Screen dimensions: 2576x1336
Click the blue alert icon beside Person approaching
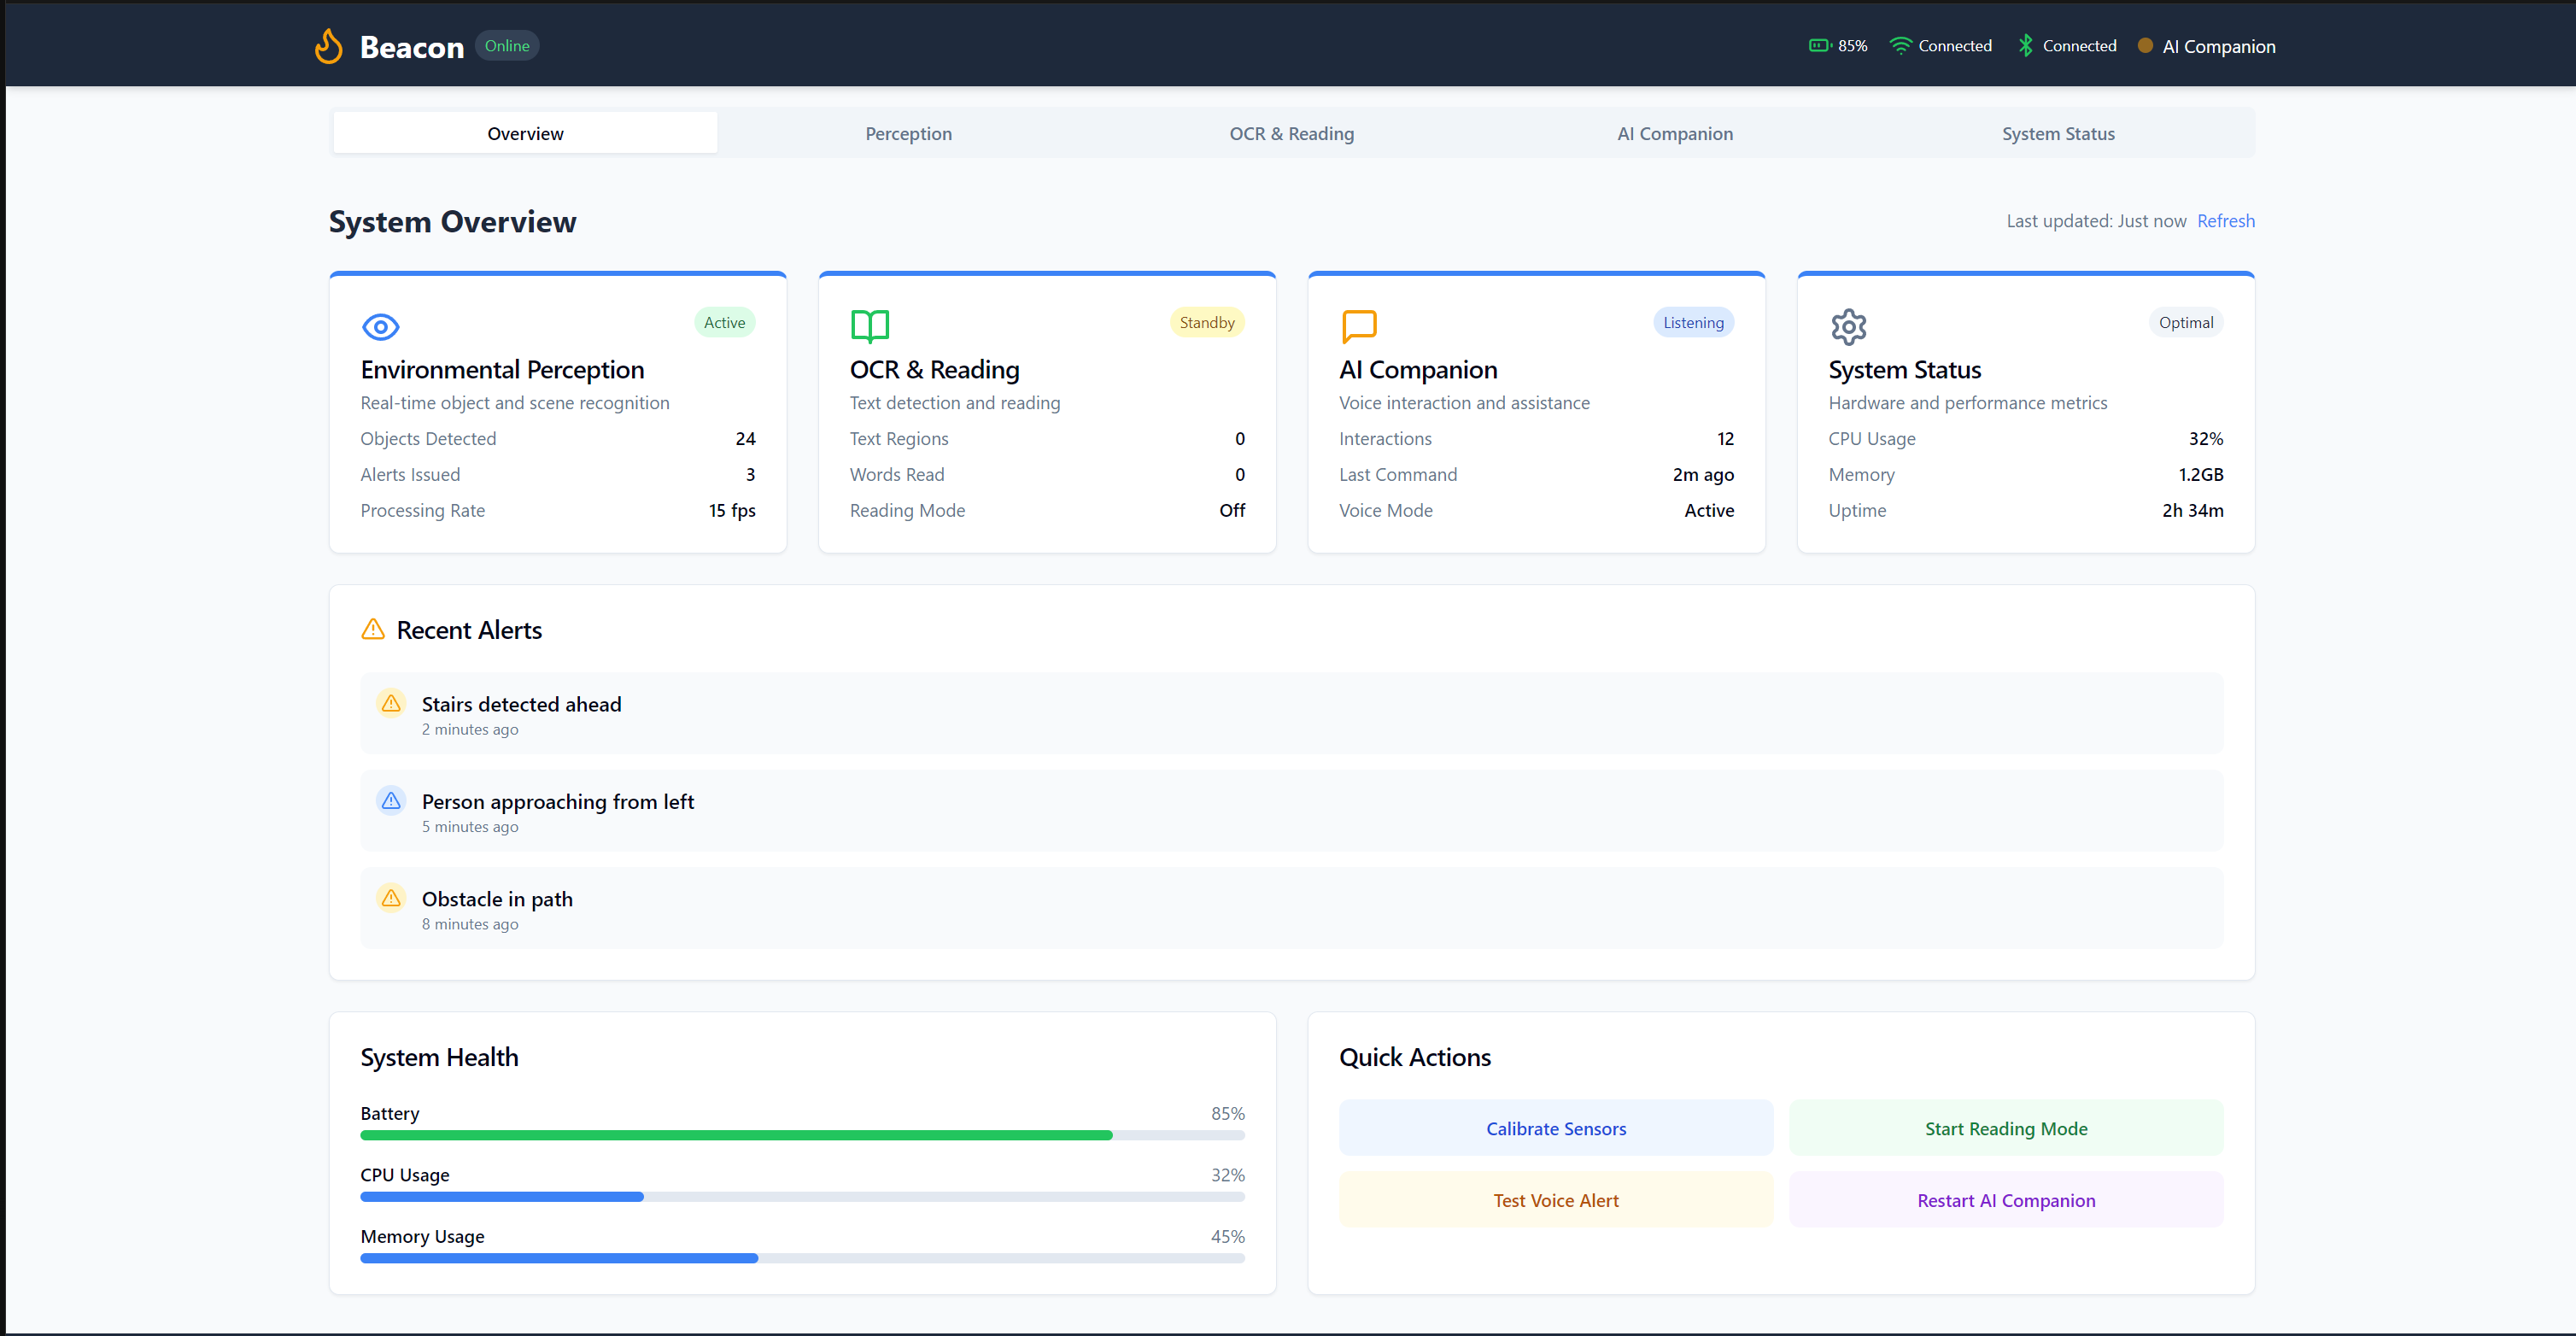point(391,800)
